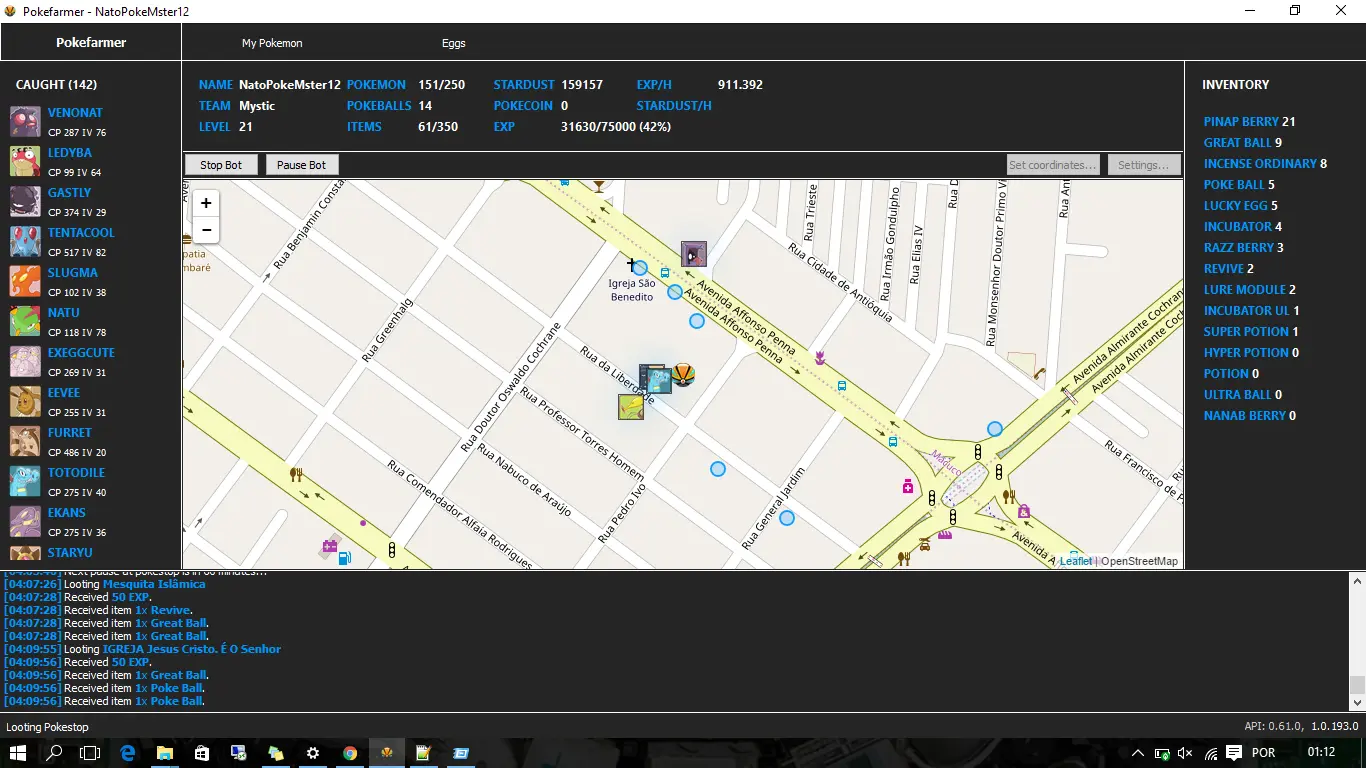Click the trainer name NatoPokeMster12 in stats
The image size is (1366, 768).
coord(290,85)
